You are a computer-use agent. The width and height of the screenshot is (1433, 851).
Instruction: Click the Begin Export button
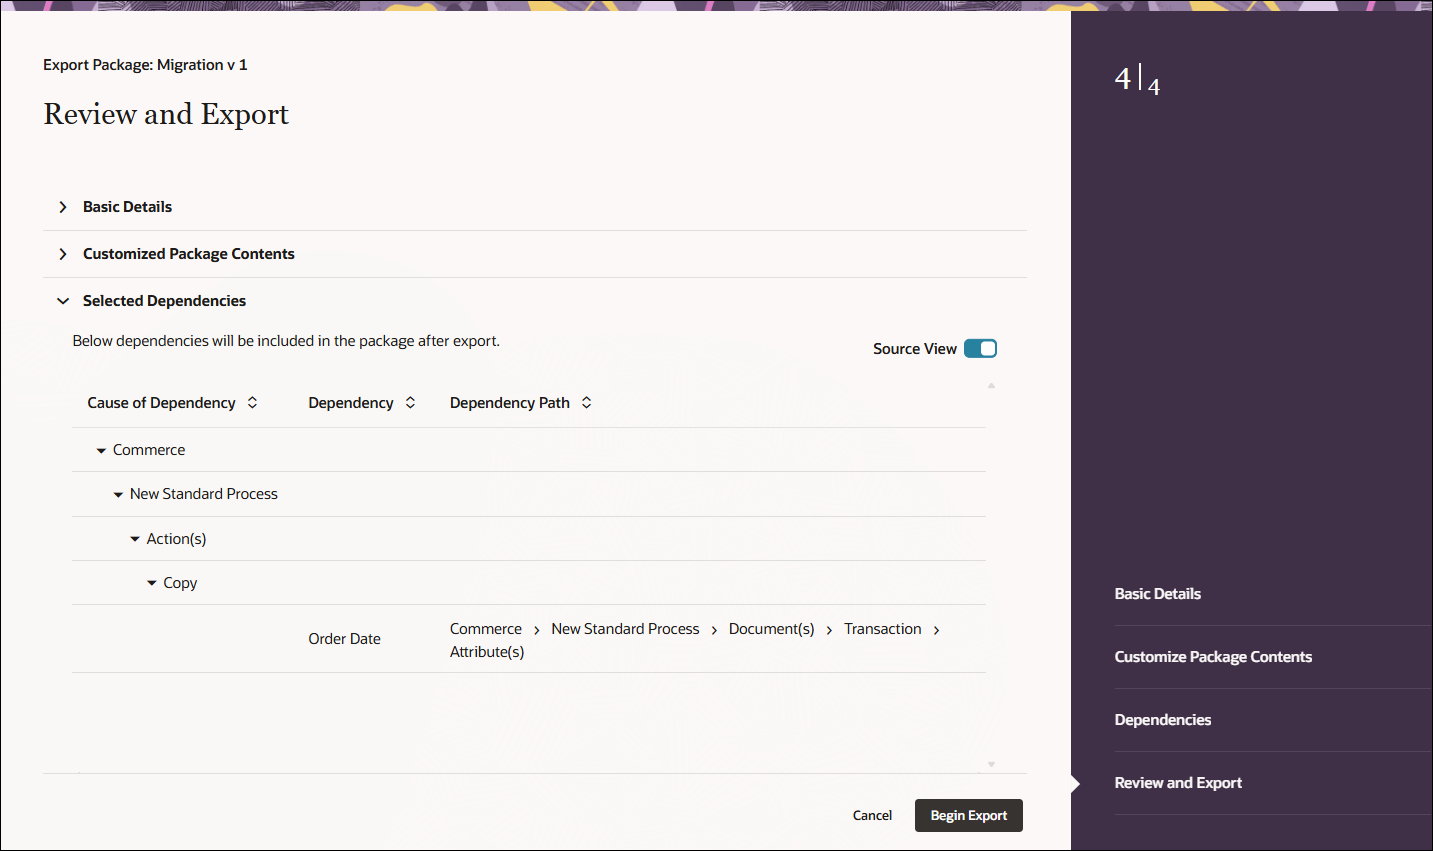pyautogui.click(x=968, y=816)
